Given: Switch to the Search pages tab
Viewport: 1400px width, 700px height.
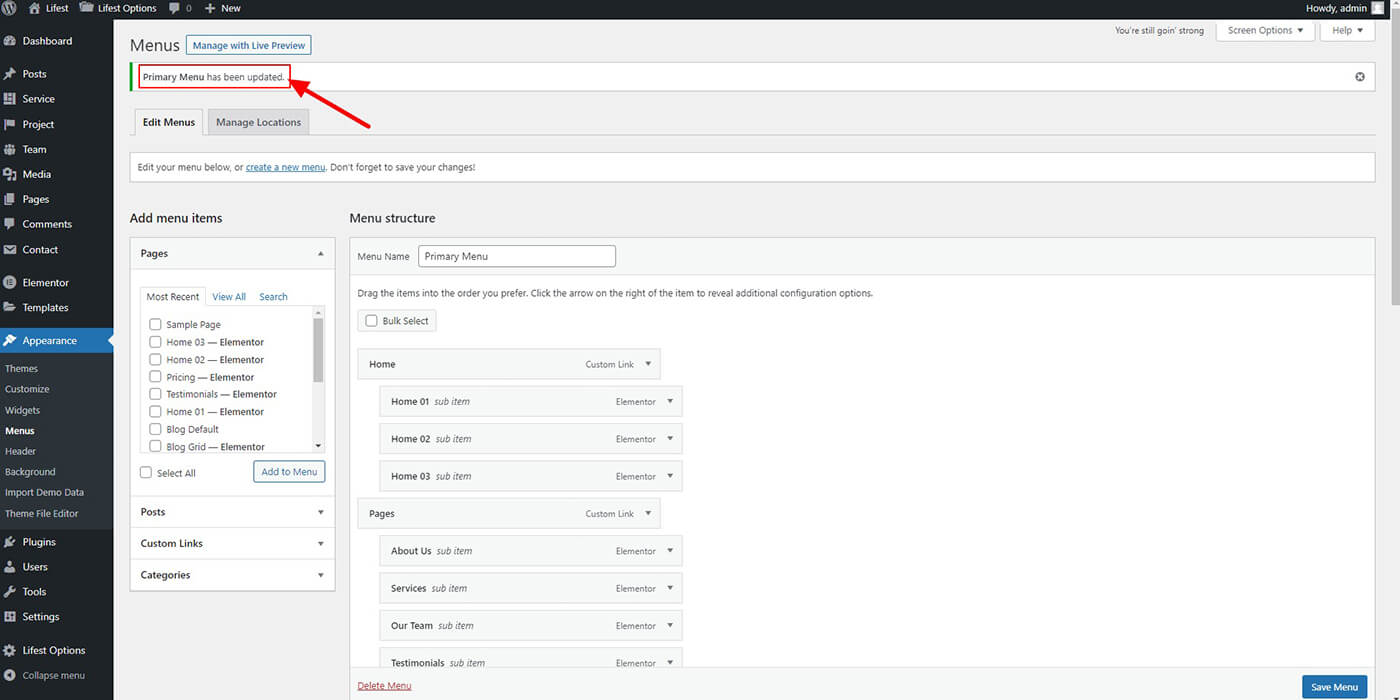Looking at the screenshot, I should coord(273,297).
